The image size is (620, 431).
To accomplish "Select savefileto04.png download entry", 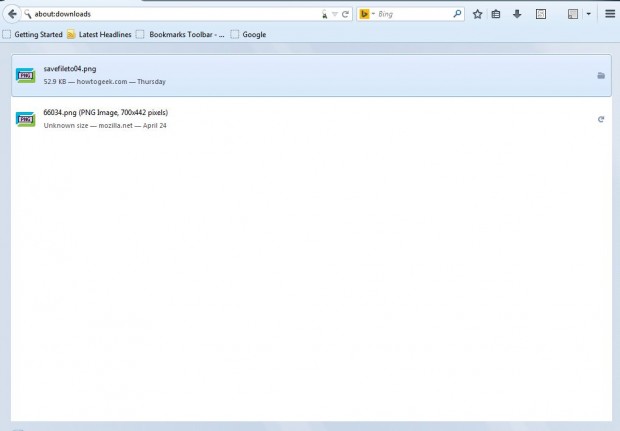I will (x=311, y=76).
